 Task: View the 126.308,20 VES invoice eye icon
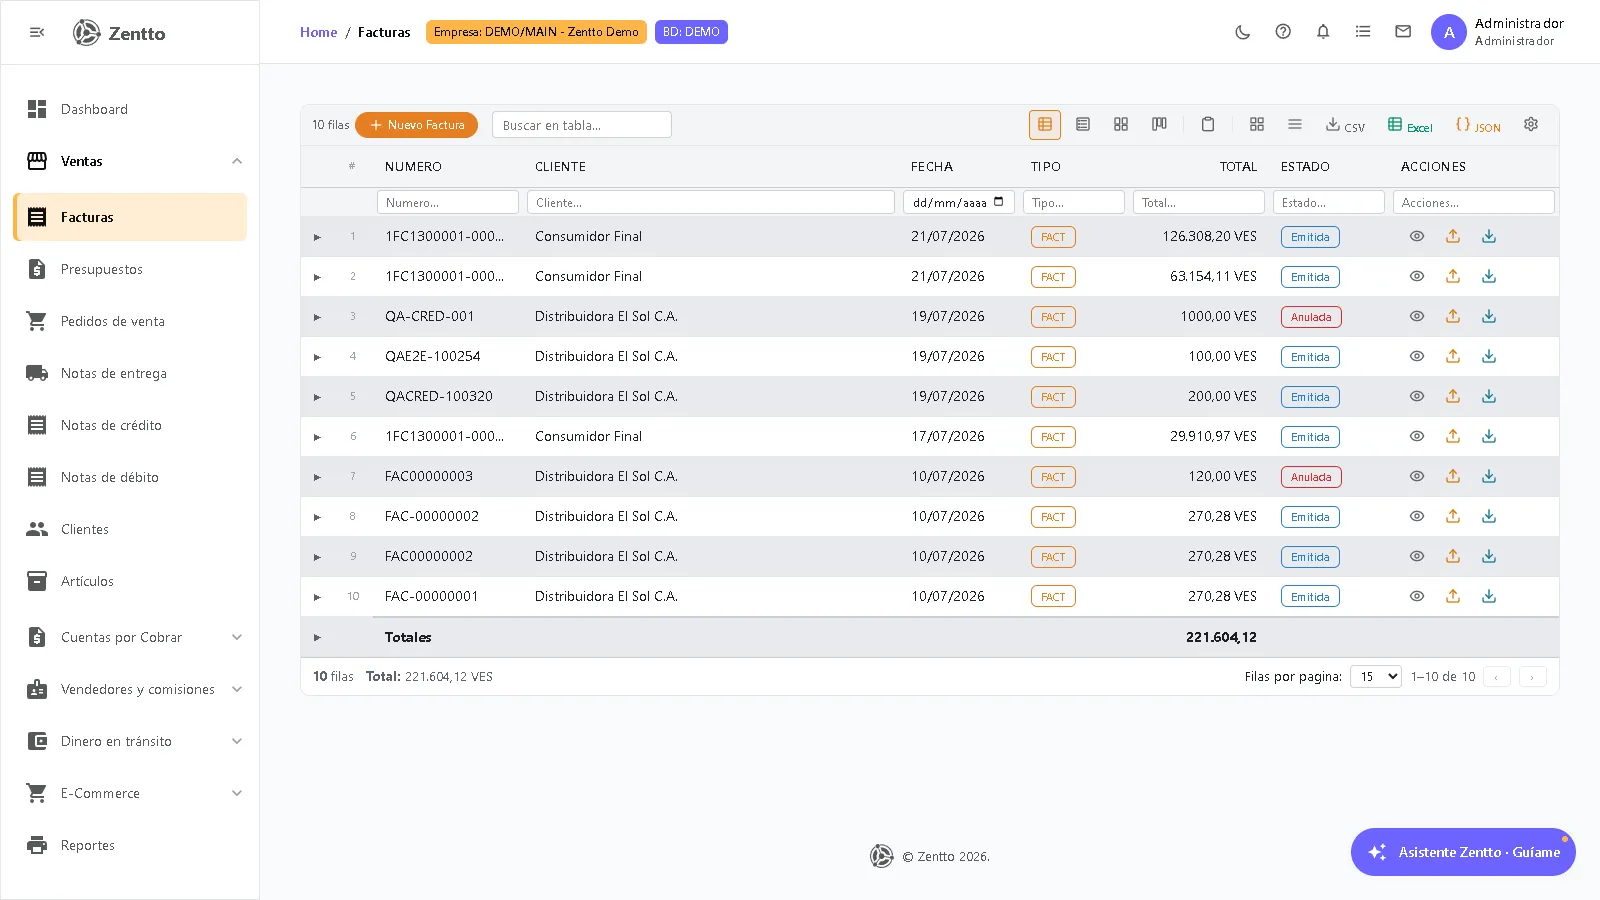(x=1417, y=236)
